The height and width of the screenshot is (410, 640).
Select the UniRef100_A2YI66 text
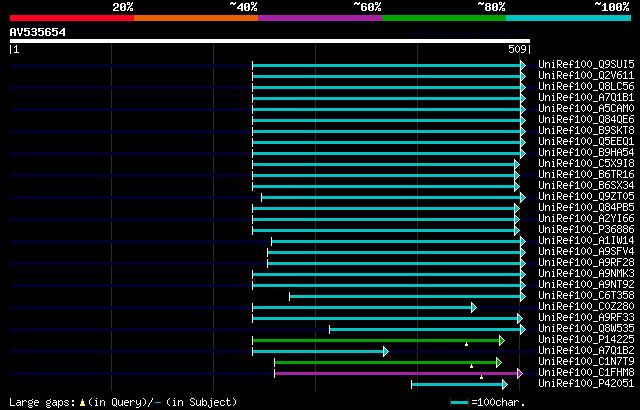click(x=586, y=219)
